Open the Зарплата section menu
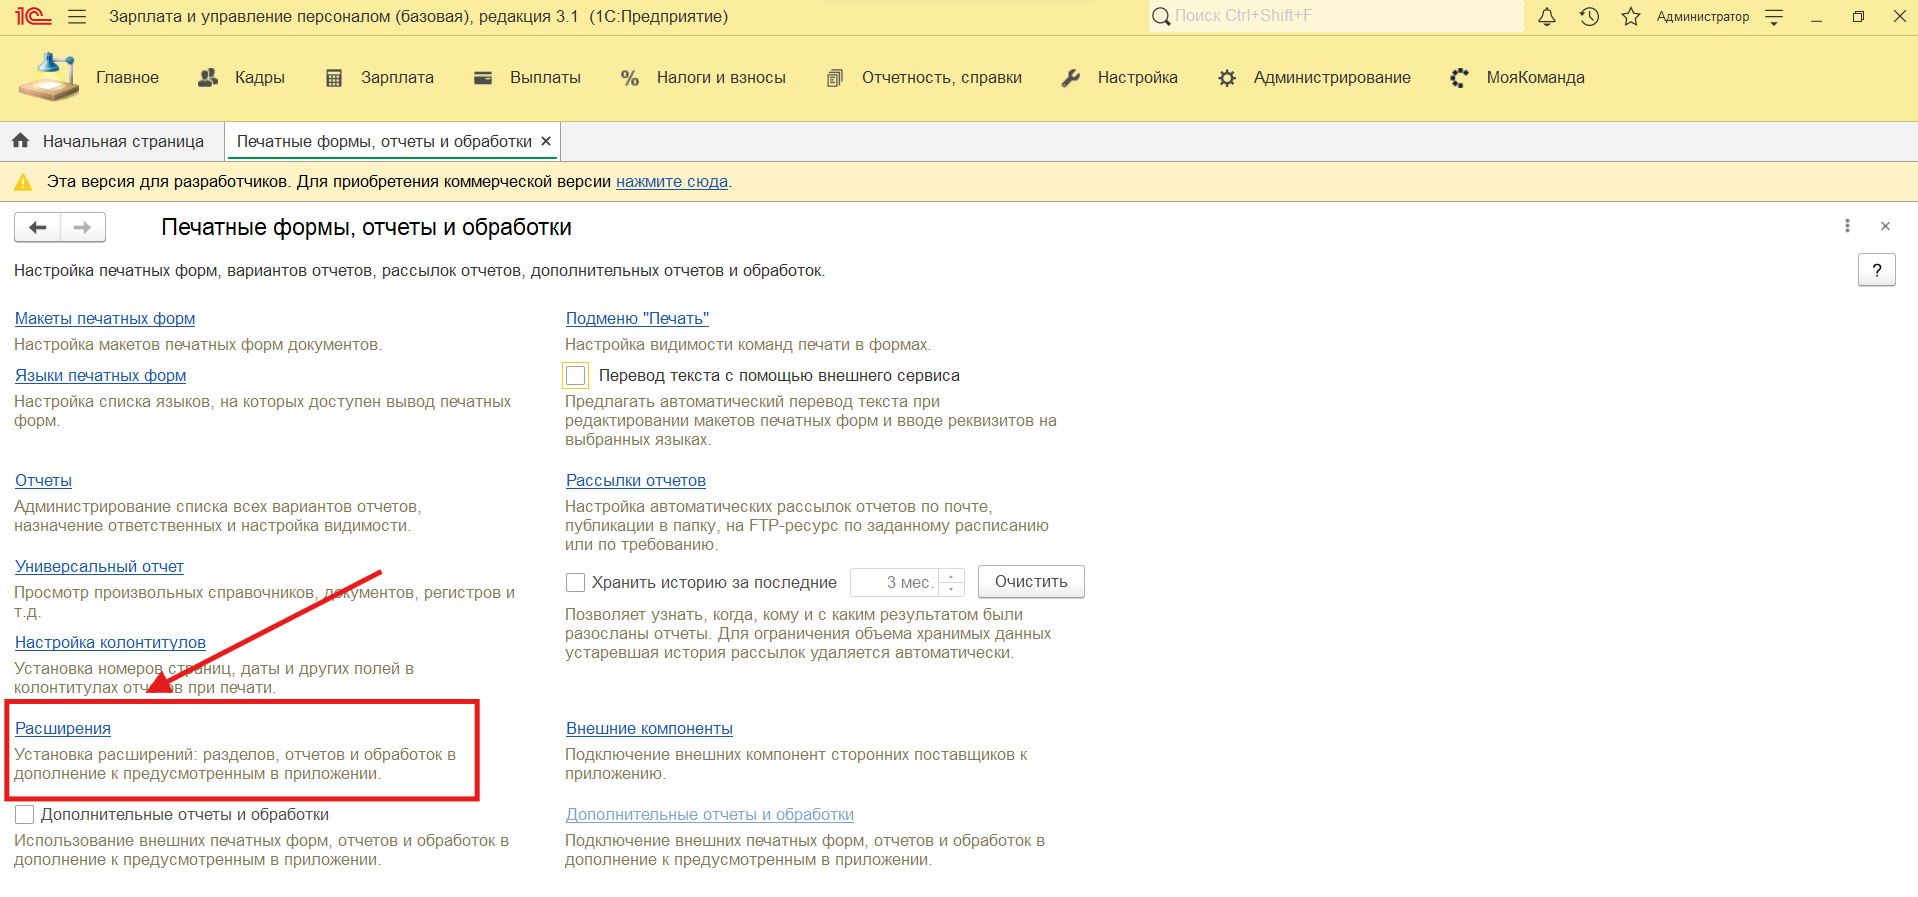The width and height of the screenshot is (1918, 897). point(396,78)
